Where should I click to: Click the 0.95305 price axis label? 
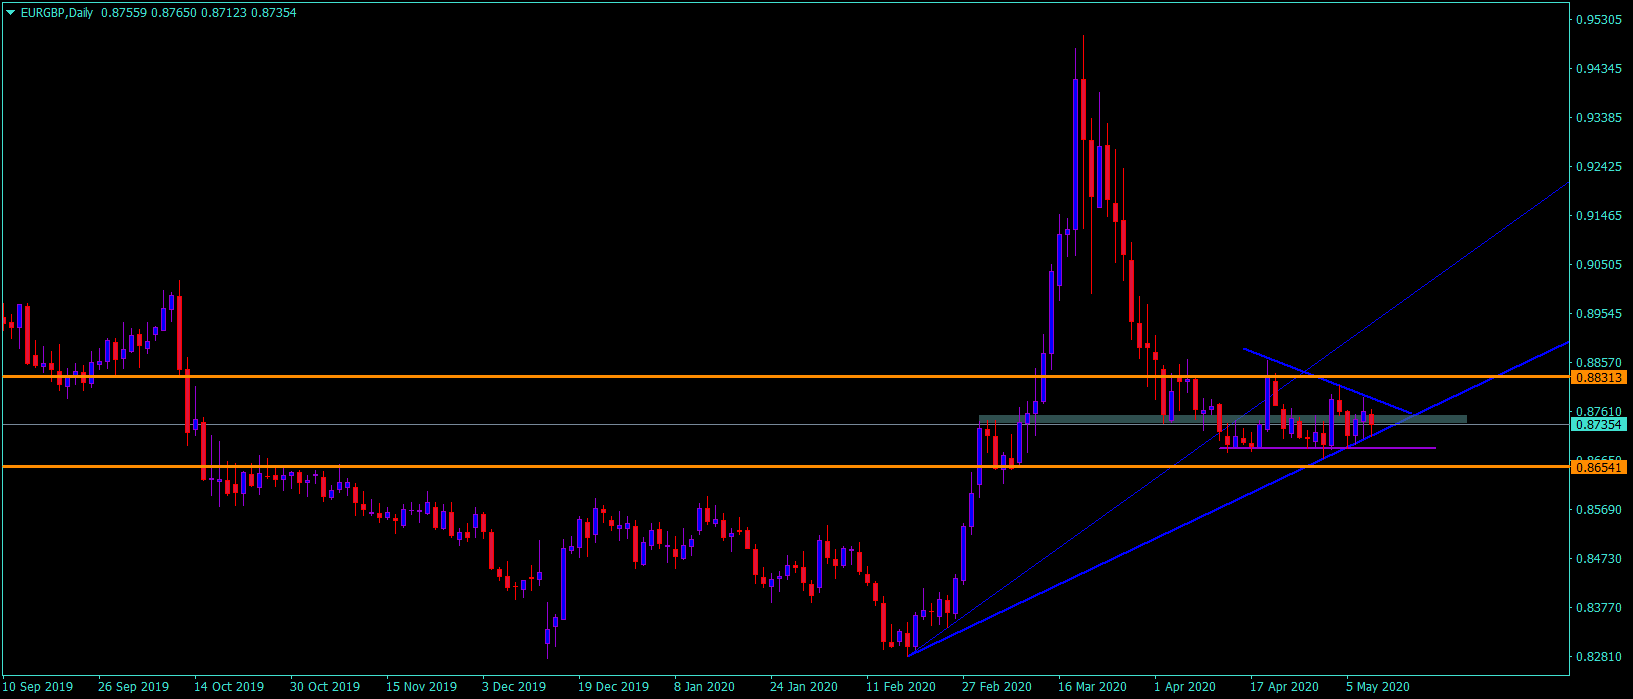(x=1598, y=20)
